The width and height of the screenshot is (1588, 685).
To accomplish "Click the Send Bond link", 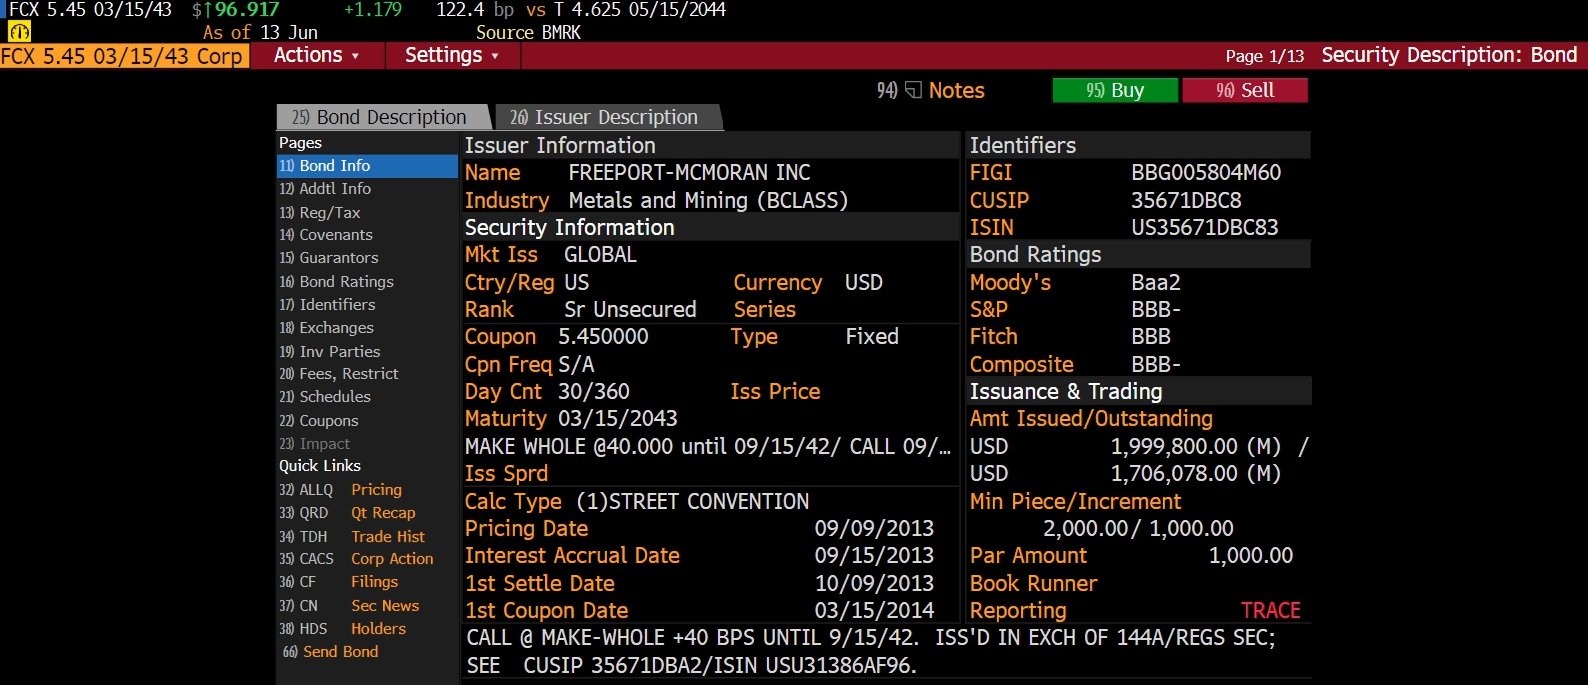I will coord(331,652).
